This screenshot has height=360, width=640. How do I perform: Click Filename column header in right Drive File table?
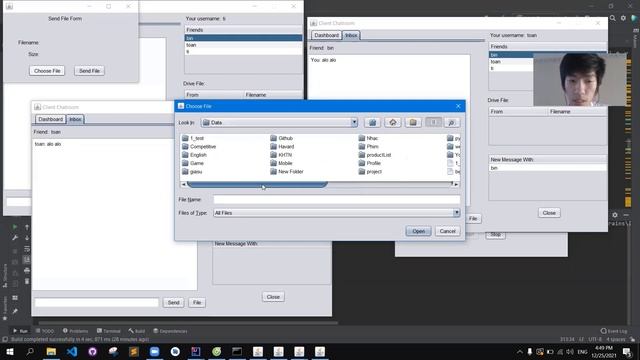(577, 111)
